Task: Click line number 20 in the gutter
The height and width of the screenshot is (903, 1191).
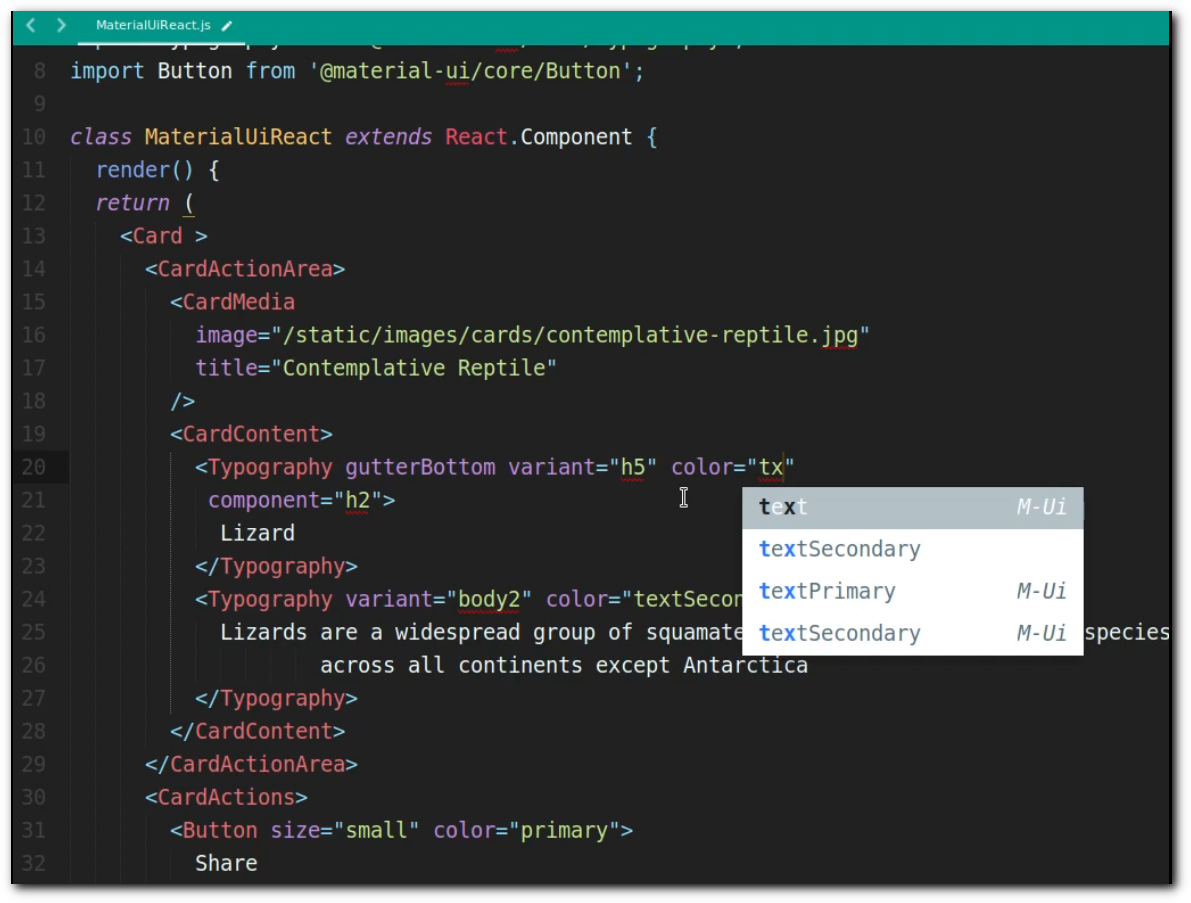Action: click(x=34, y=467)
